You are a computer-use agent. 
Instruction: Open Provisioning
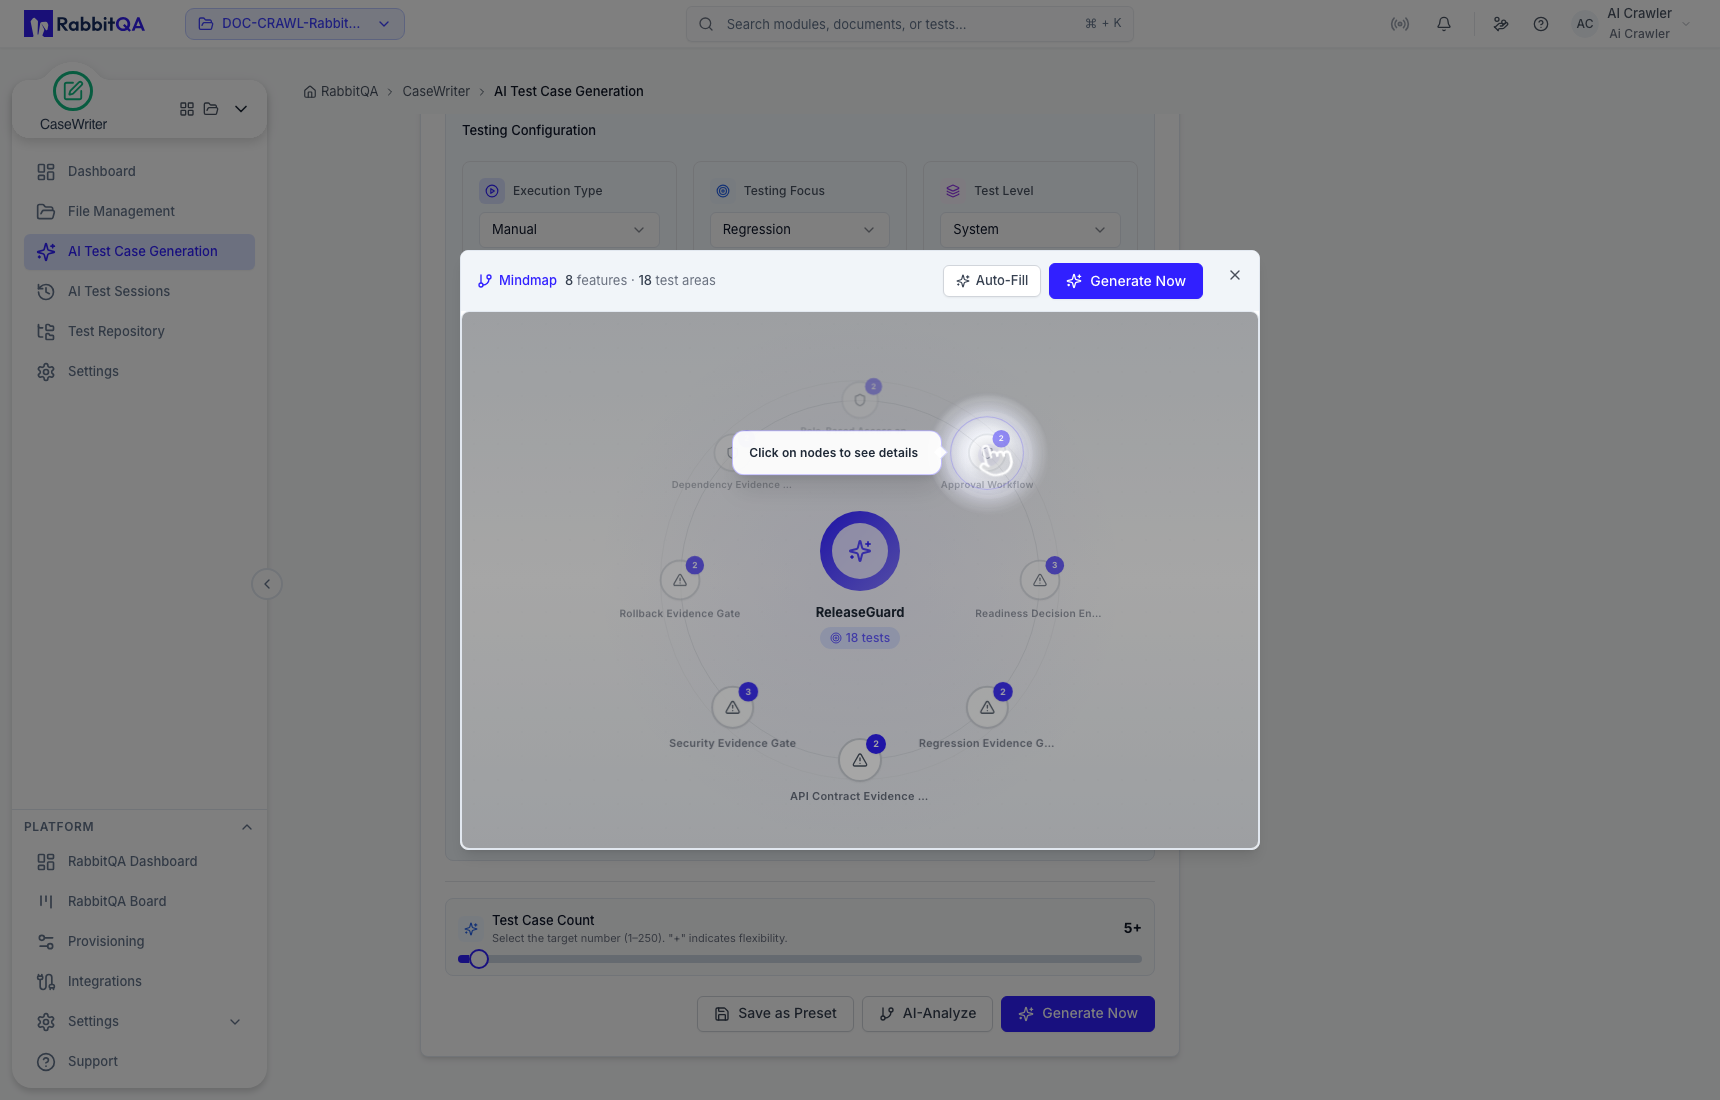[140, 942]
